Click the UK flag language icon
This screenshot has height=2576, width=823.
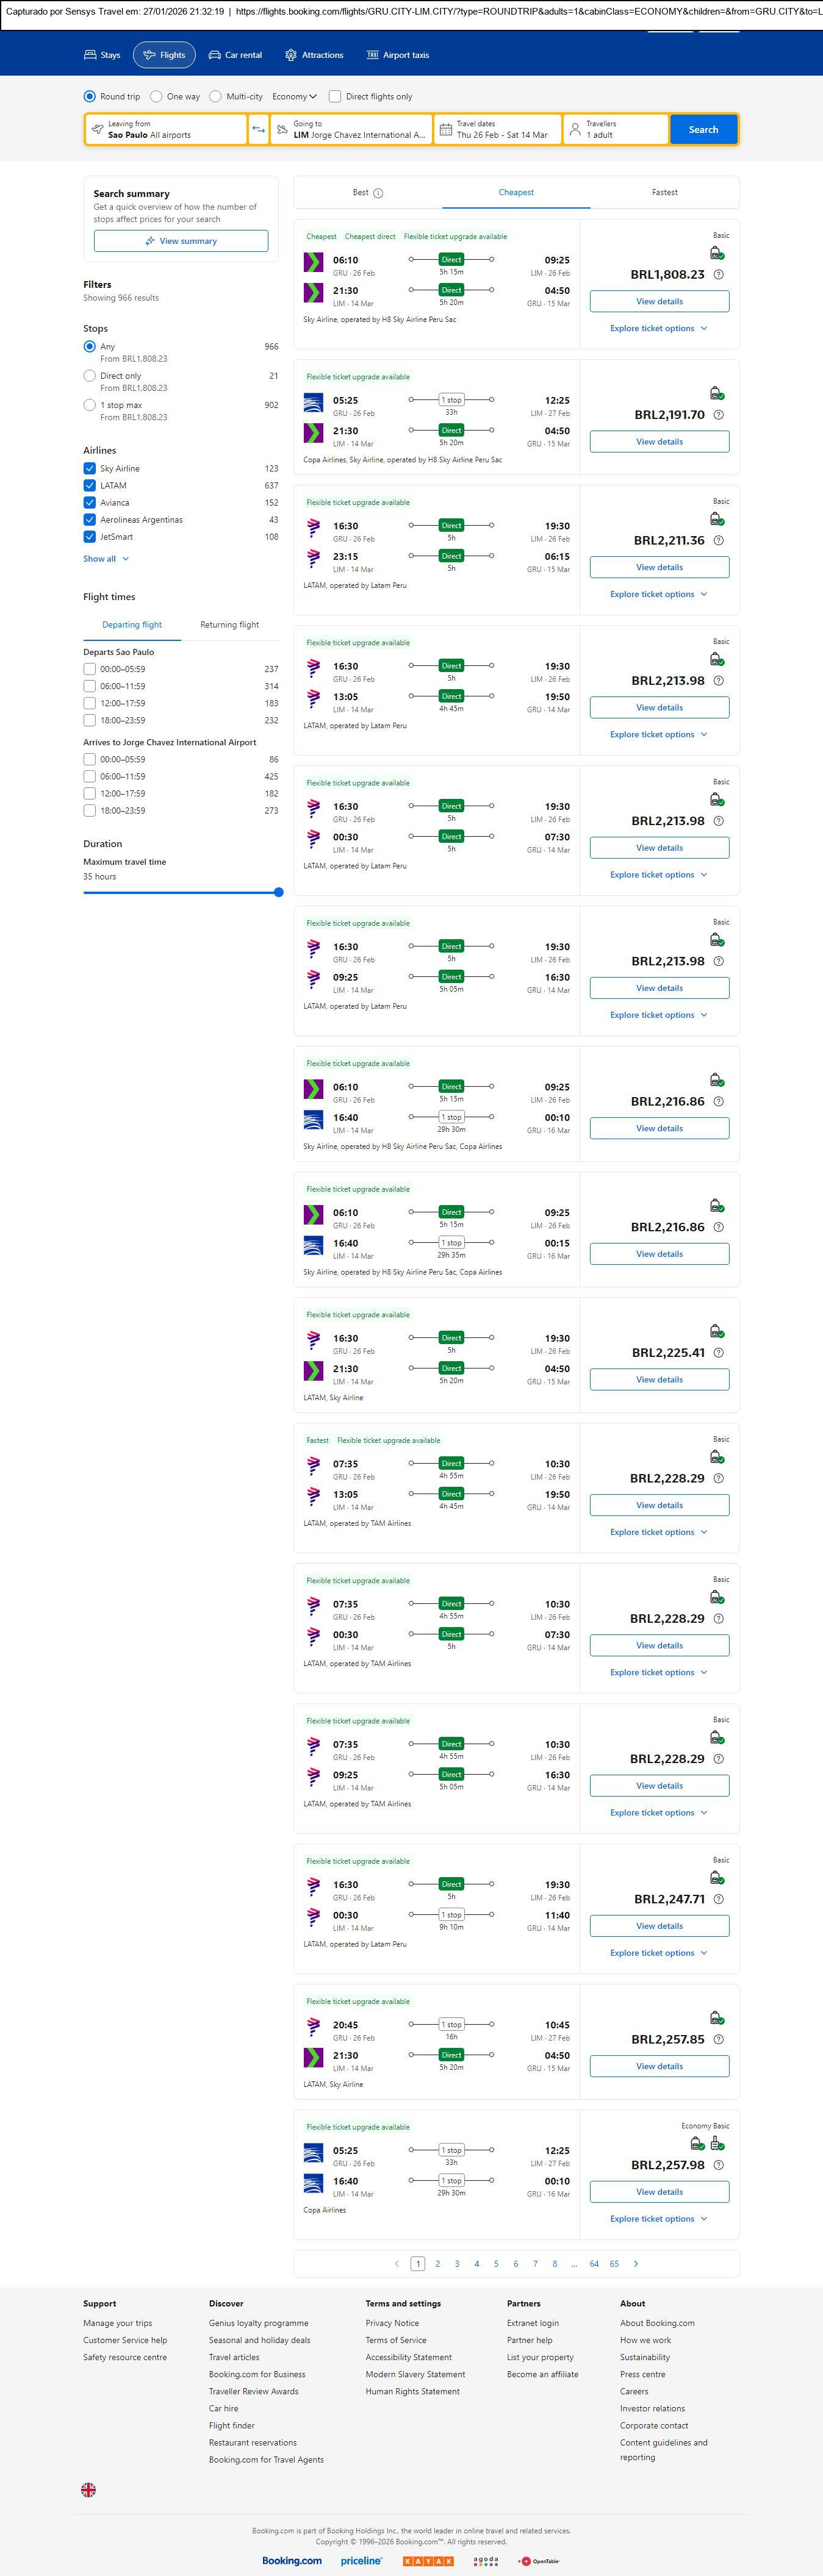(x=89, y=2489)
